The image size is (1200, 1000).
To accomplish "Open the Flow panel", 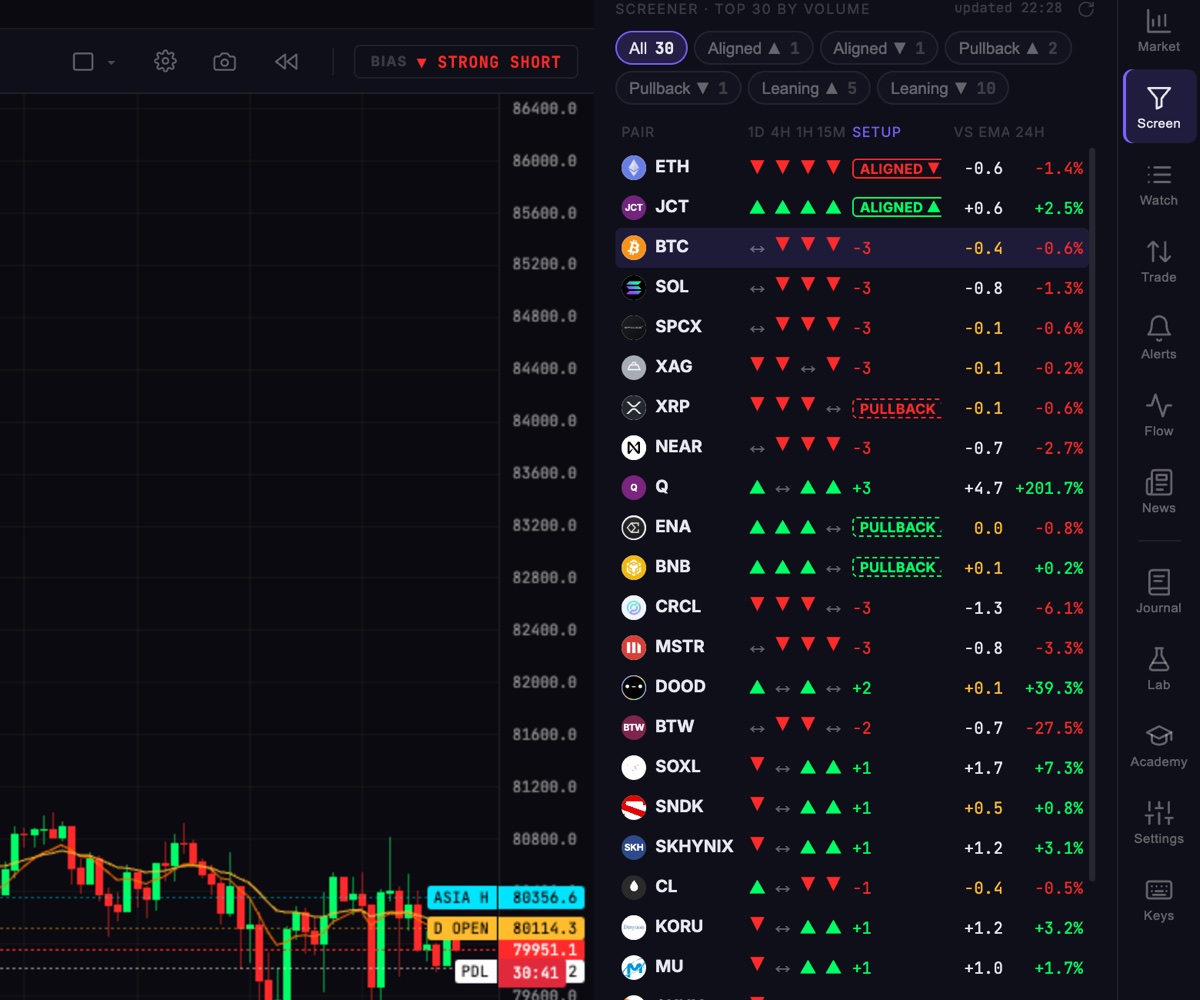I will (x=1158, y=416).
